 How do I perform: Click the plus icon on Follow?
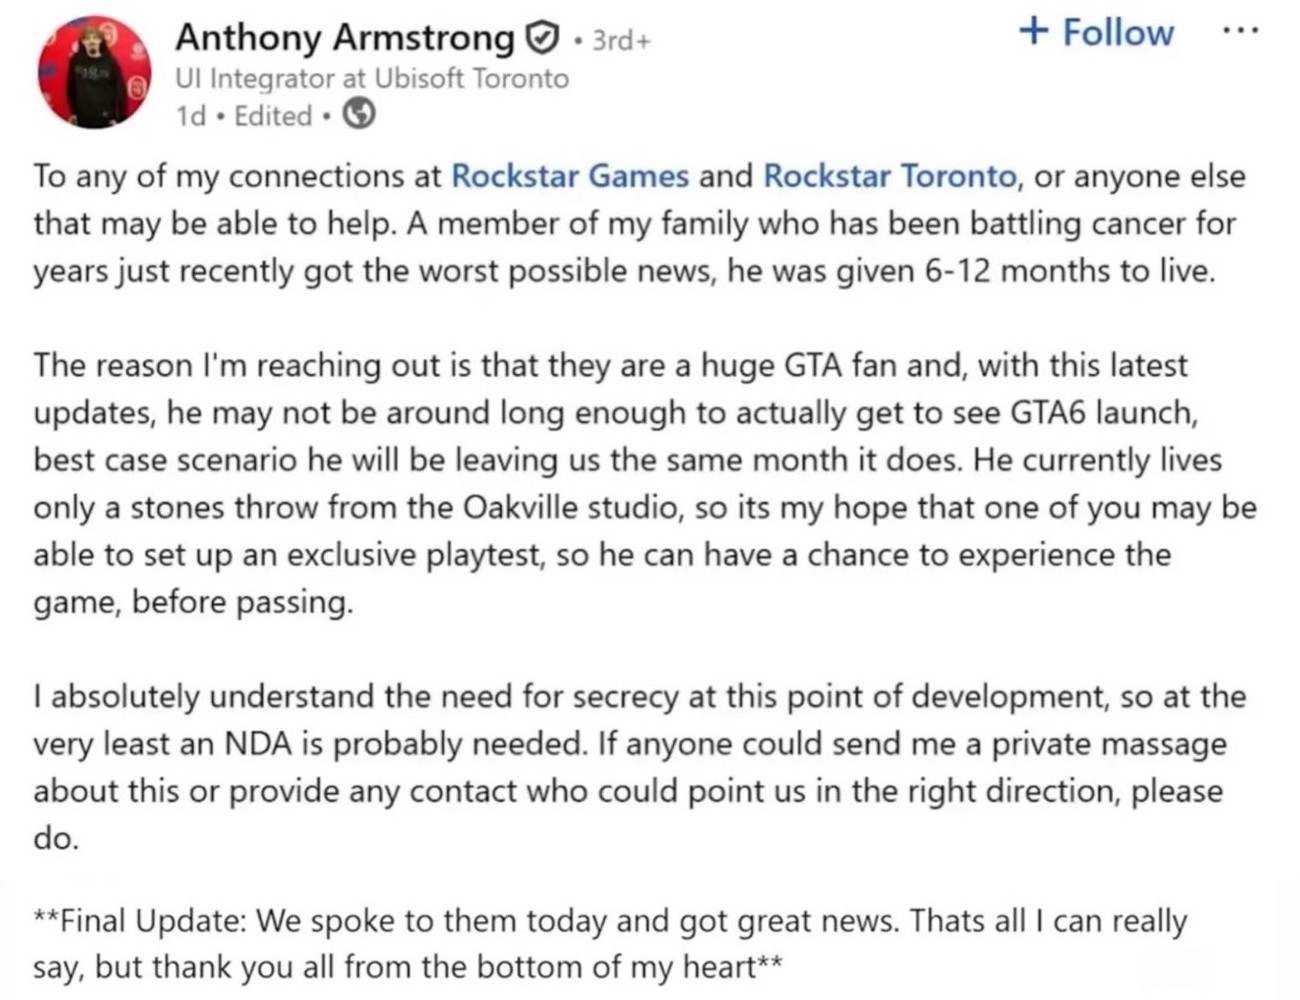tap(1032, 32)
